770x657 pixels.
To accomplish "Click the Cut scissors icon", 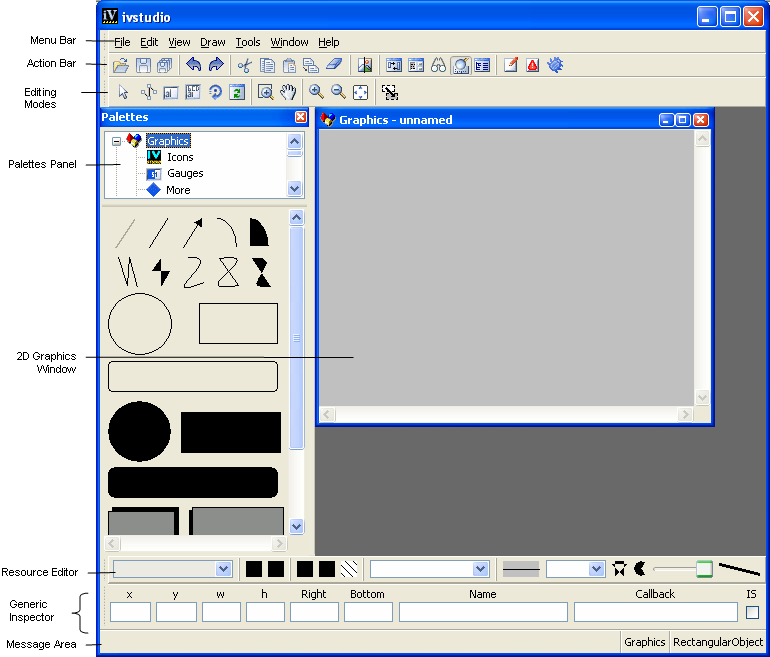I will (x=243, y=66).
